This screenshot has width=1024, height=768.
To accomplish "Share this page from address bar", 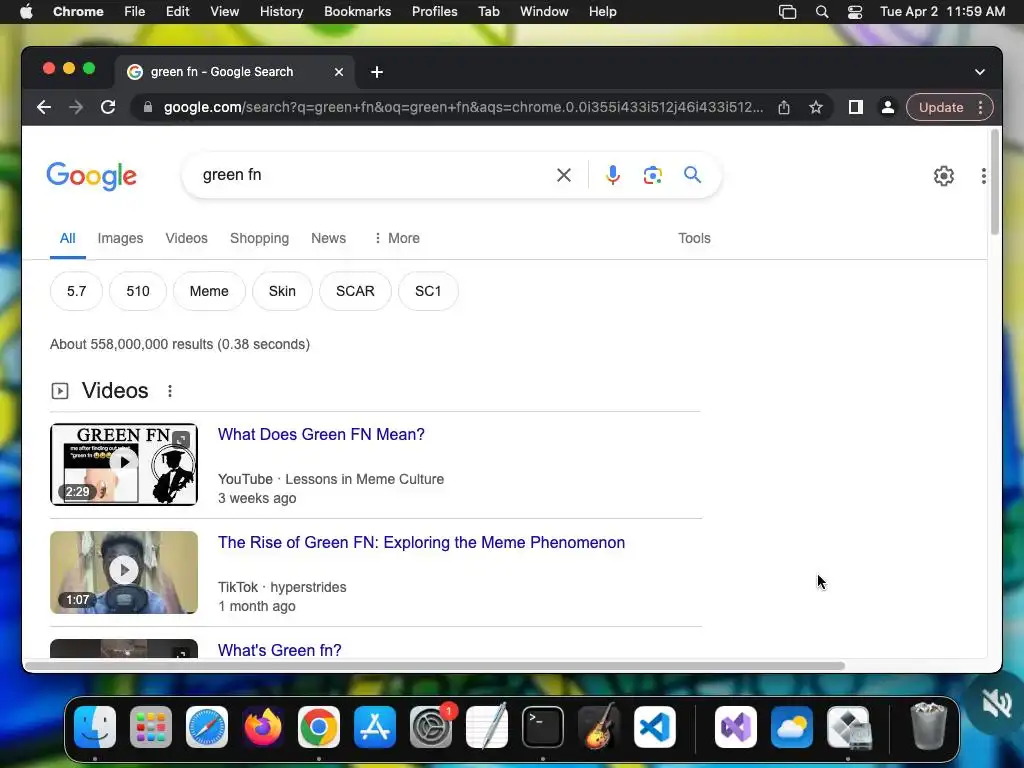I will pyautogui.click(x=784, y=107).
